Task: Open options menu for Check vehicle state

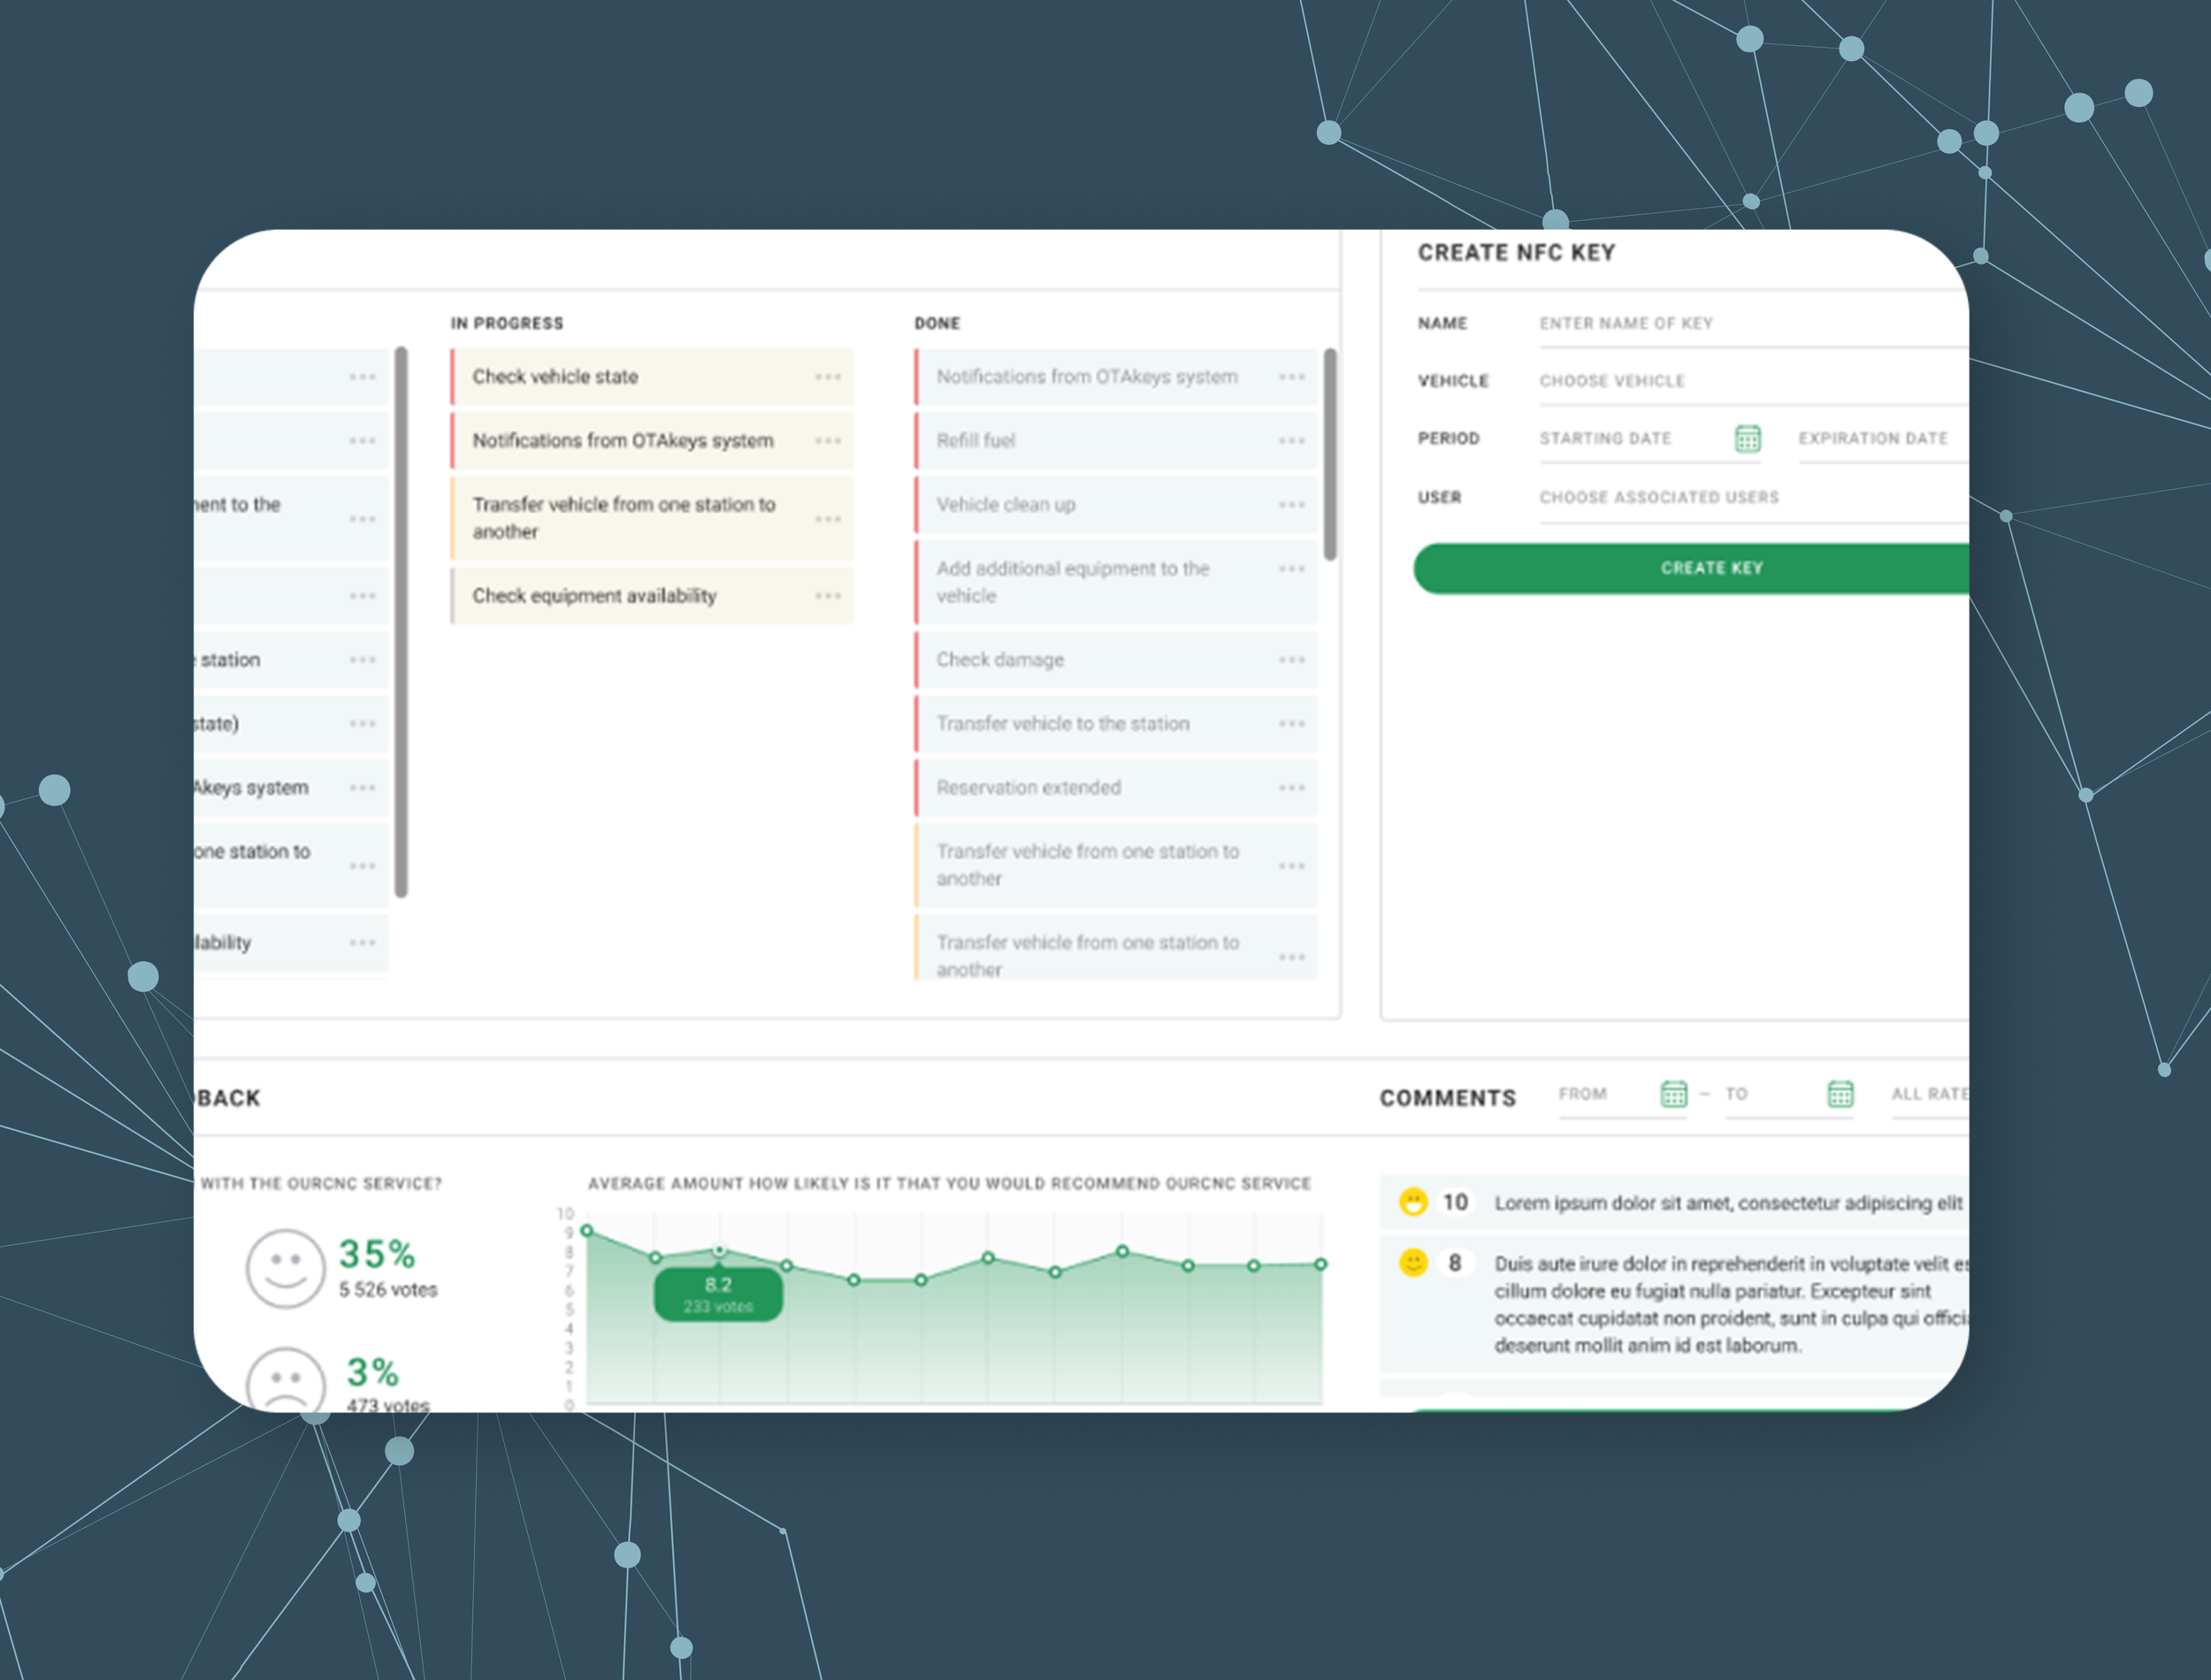Action: (x=827, y=377)
